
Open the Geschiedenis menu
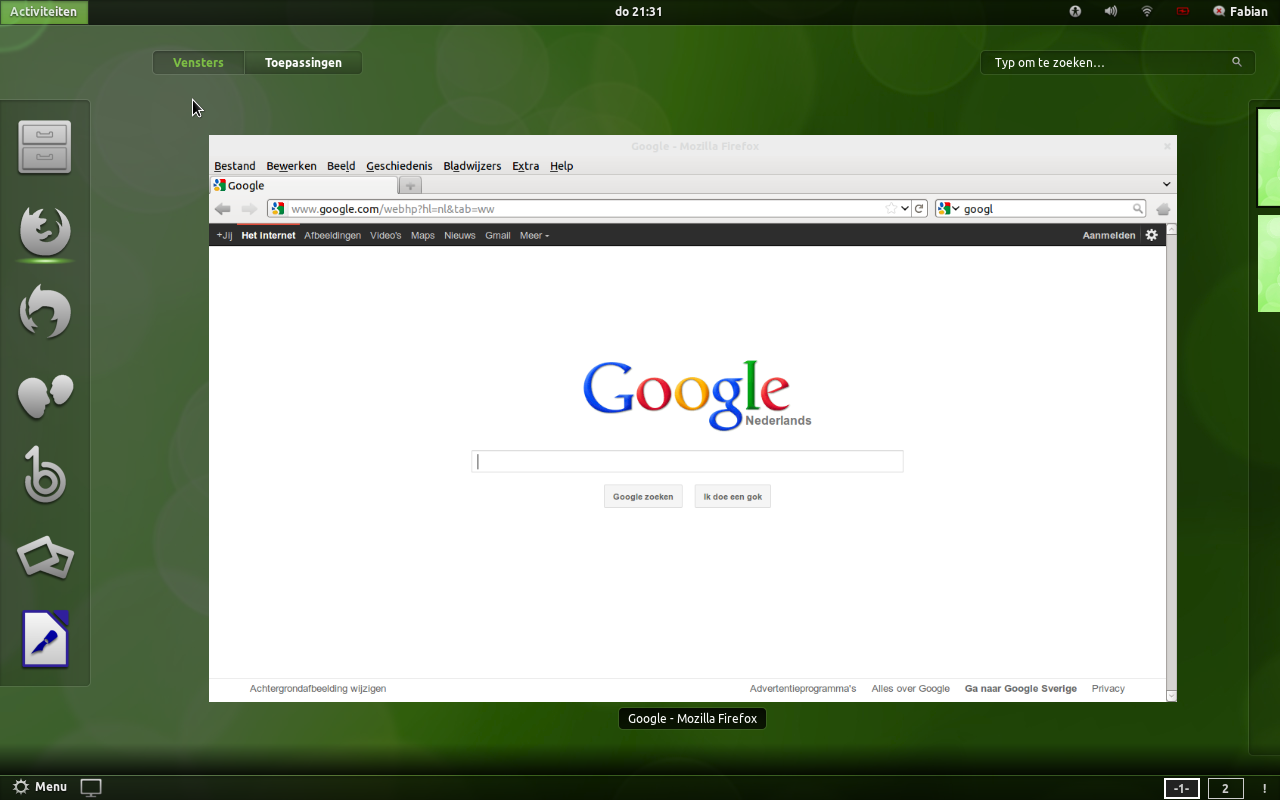tap(399, 166)
